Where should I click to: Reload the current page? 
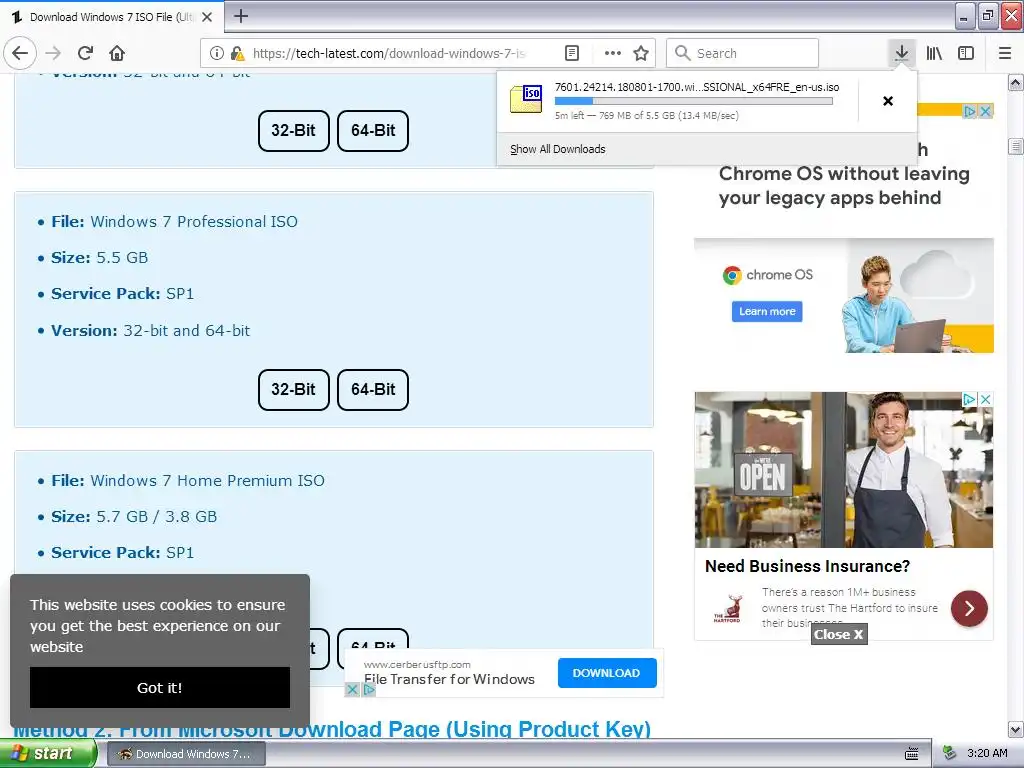pos(85,53)
